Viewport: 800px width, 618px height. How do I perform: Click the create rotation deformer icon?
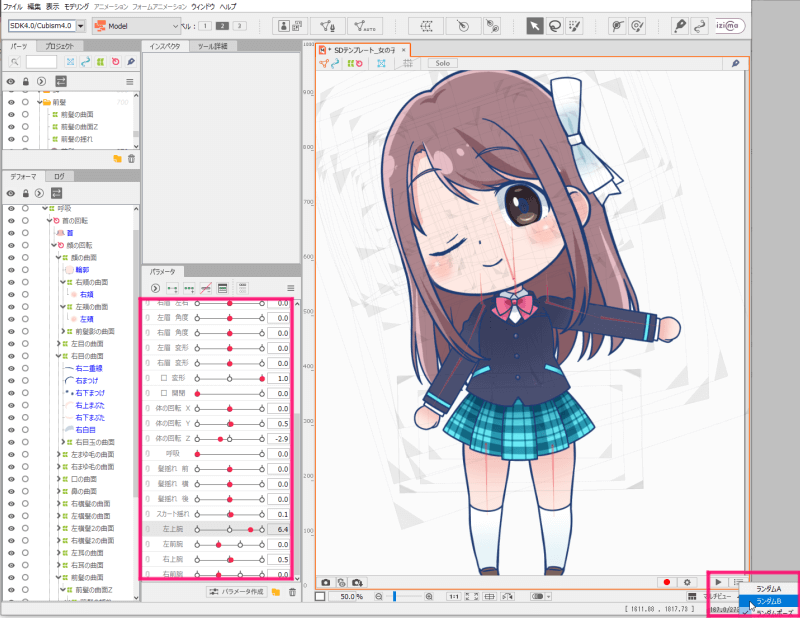click(463, 26)
